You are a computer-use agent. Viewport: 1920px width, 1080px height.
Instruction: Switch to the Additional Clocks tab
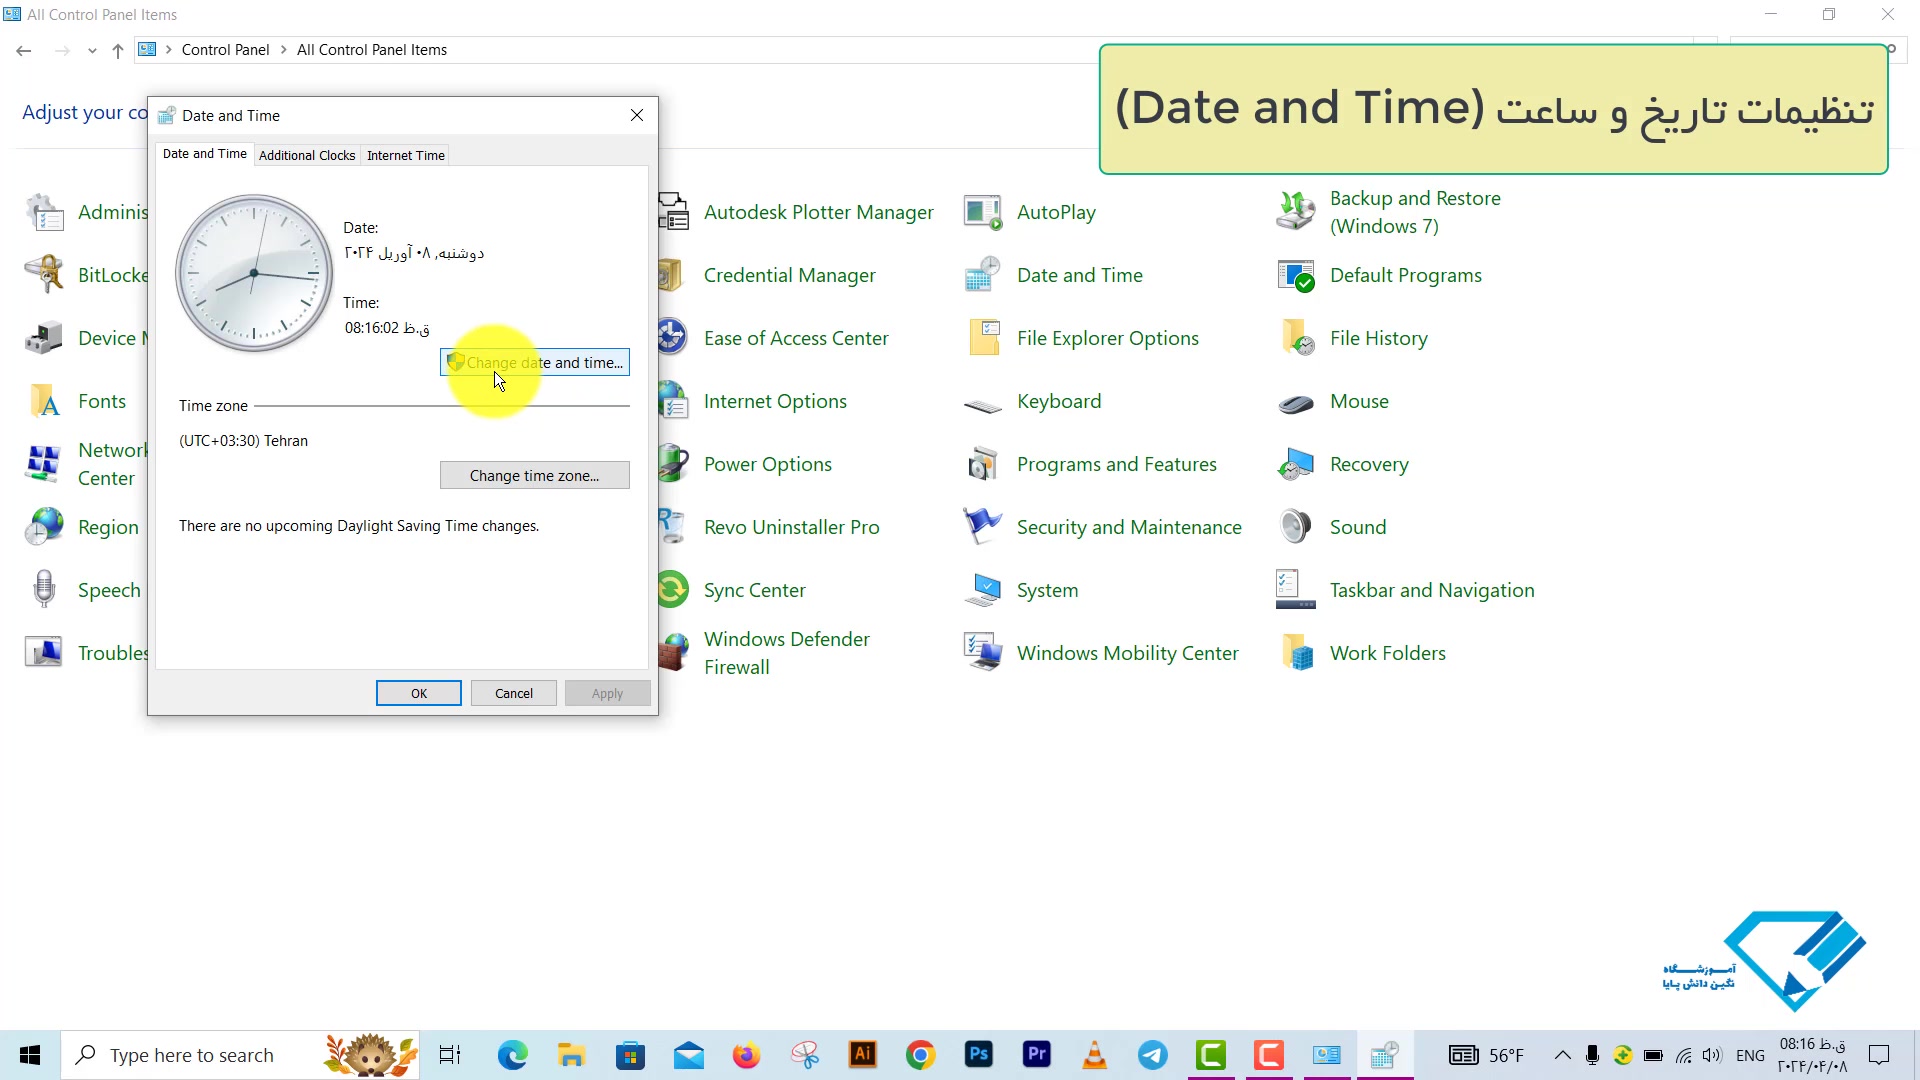tap(307, 155)
